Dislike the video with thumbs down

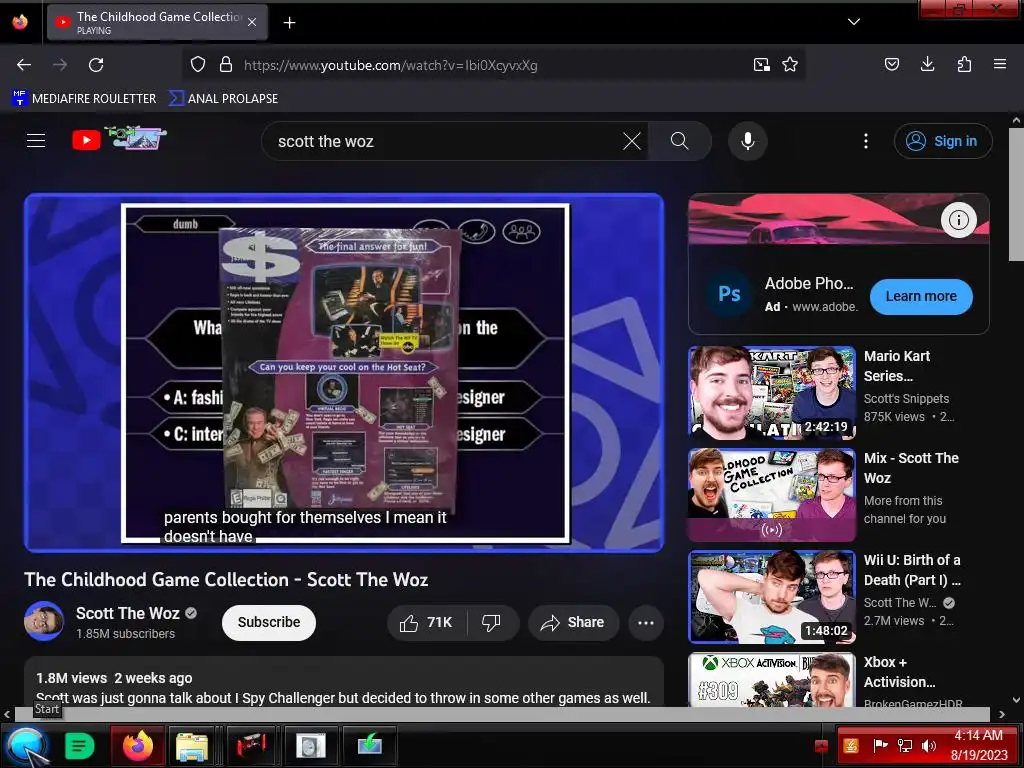point(491,622)
